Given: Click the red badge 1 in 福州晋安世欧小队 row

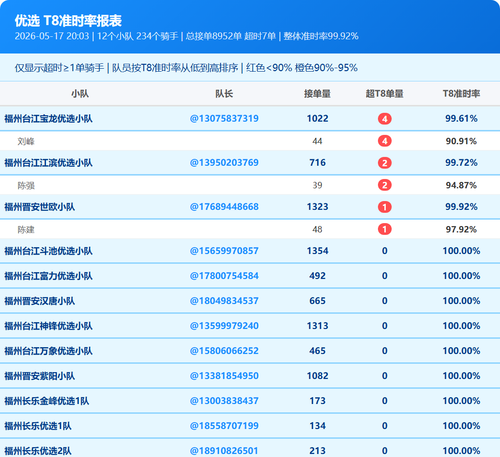Looking at the screenshot, I should pyautogui.click(x=384, y=207).
